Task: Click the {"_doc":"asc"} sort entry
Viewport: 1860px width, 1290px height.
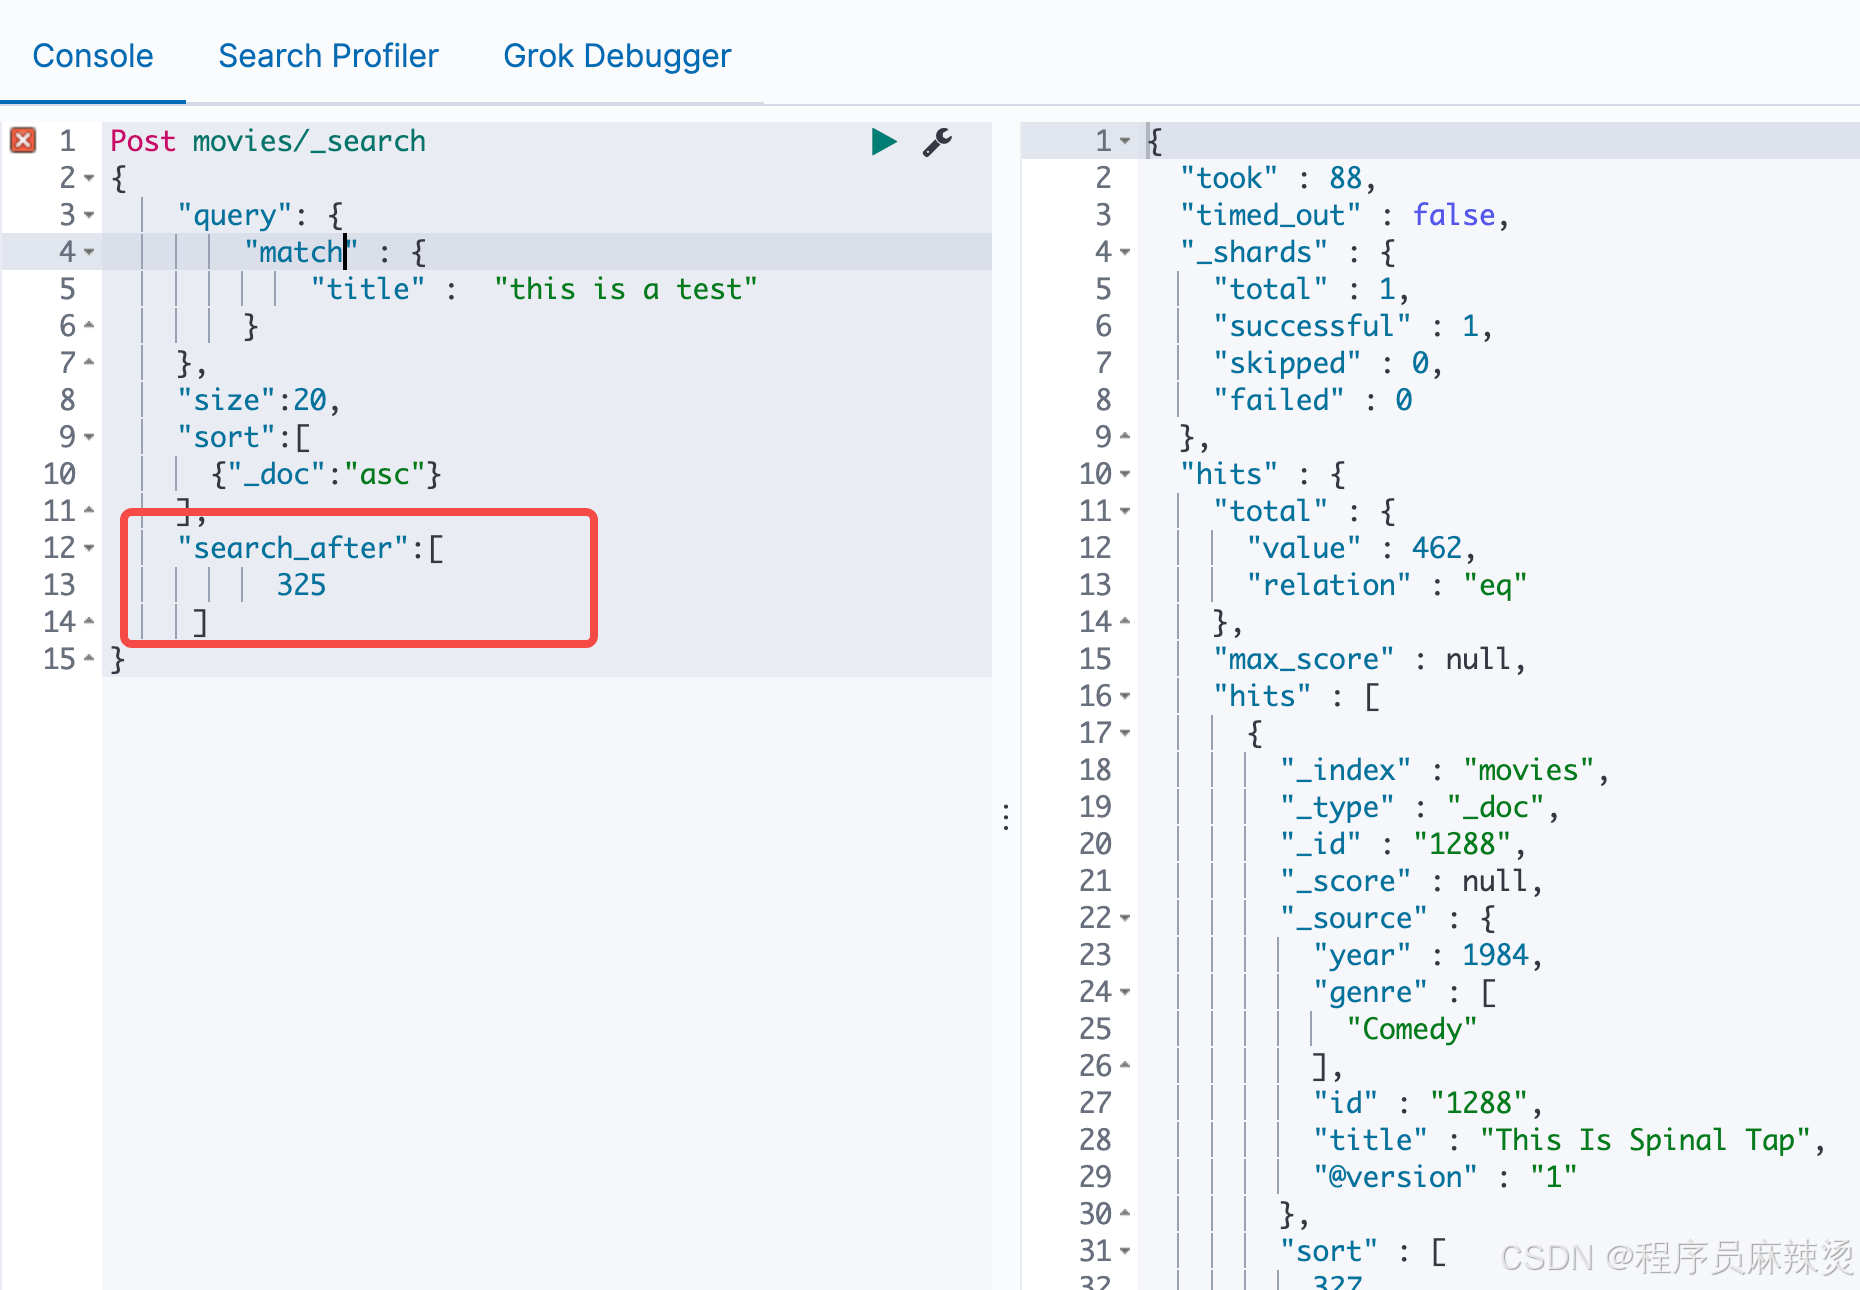Action: 326,474
